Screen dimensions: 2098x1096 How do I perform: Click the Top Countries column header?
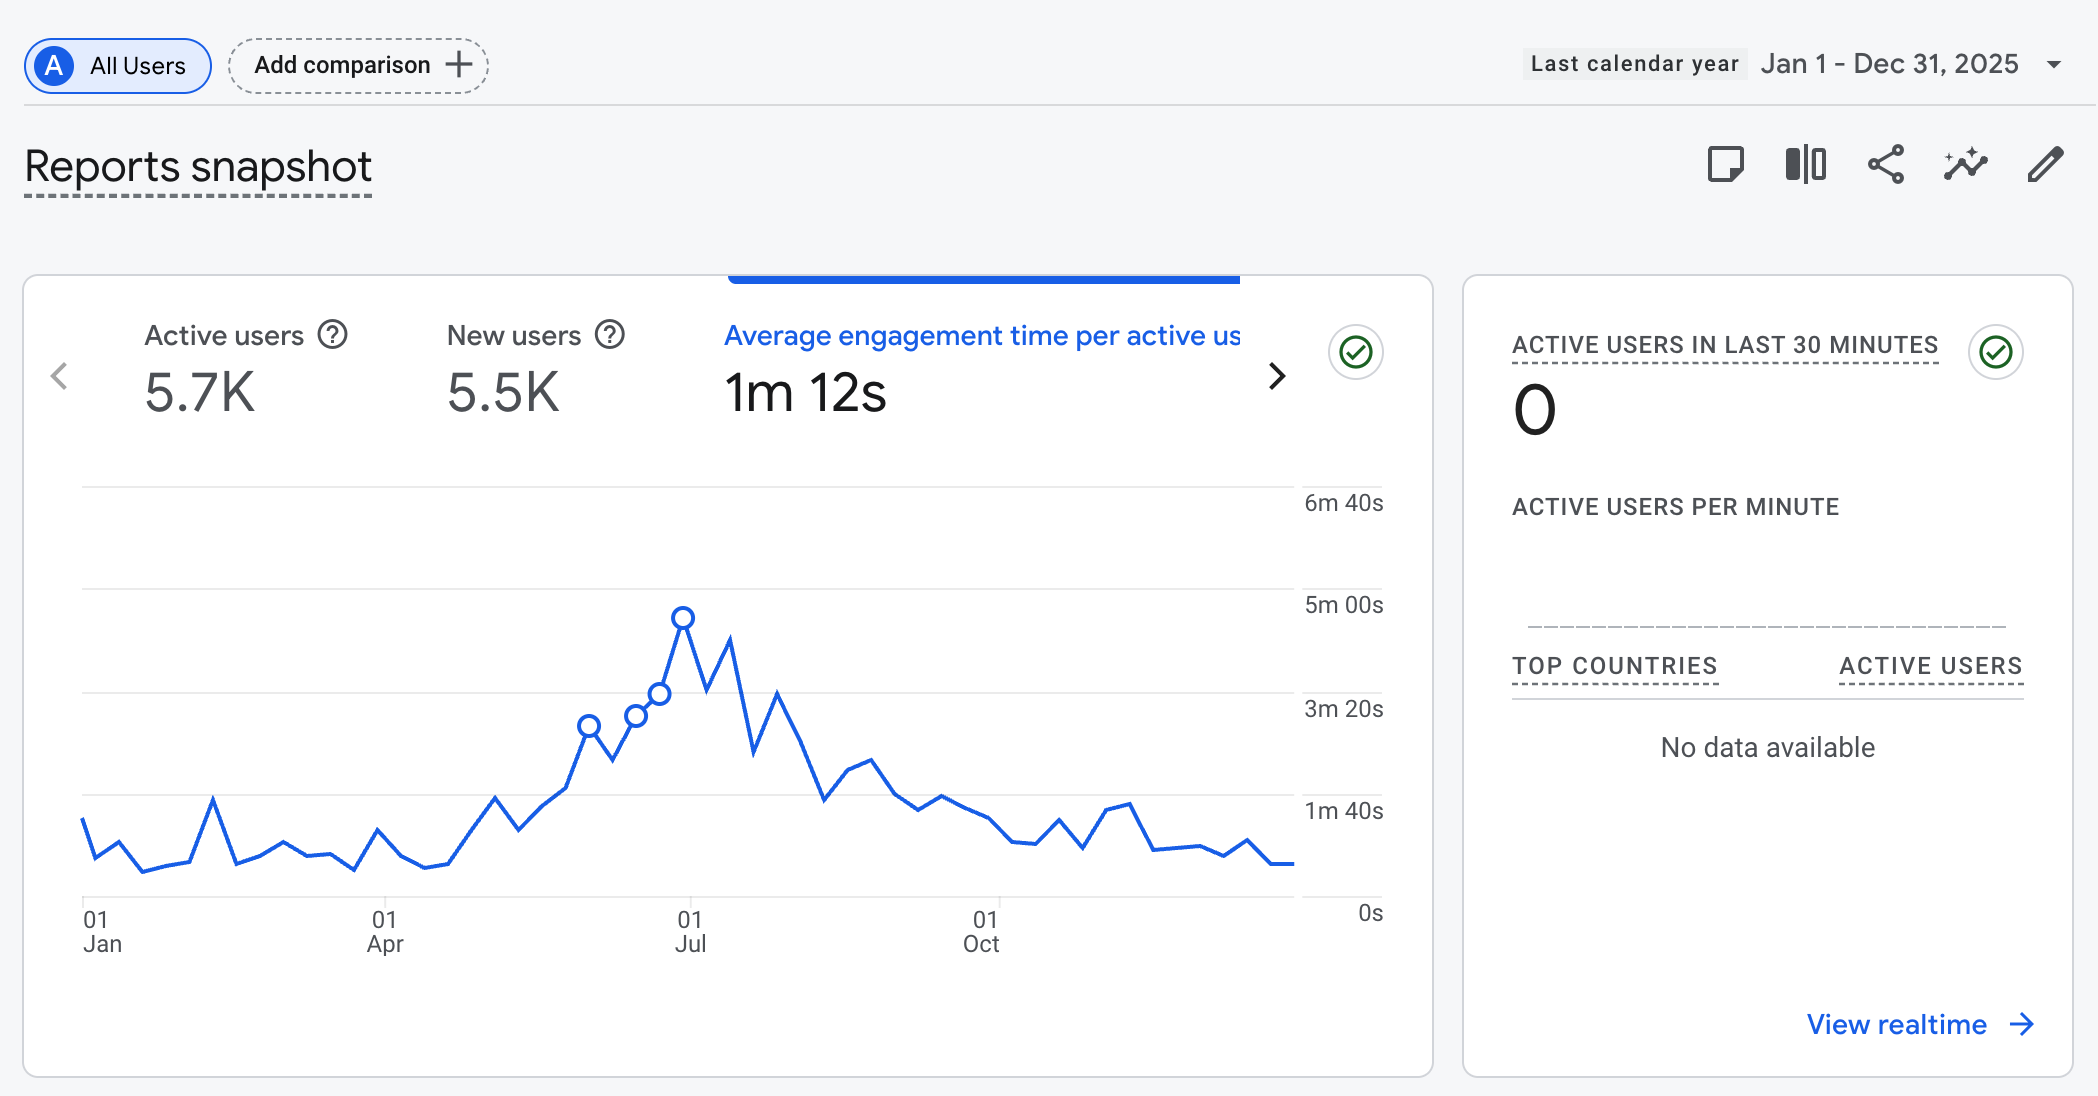tap(1614, 666)
